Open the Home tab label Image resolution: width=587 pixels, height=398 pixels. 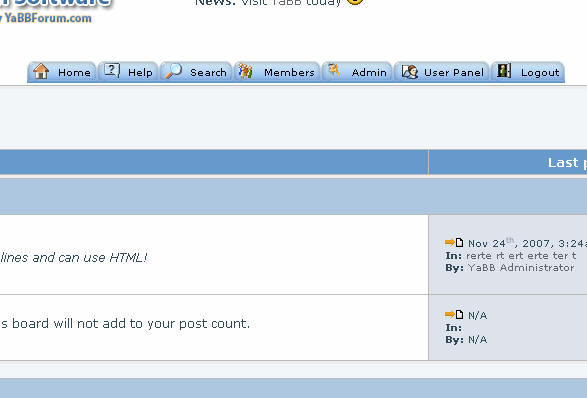coord(74,72)
